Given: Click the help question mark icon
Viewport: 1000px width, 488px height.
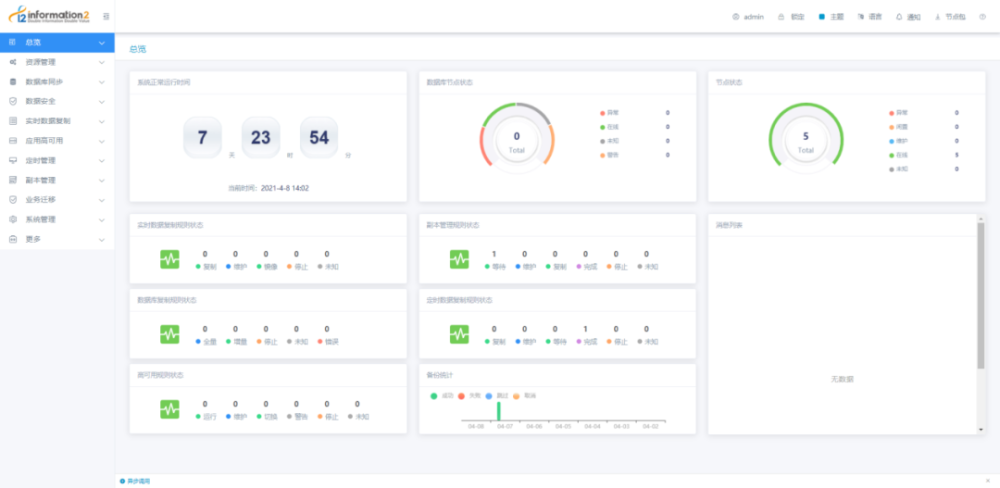Looking at the screenshot, I should (983, 17).
